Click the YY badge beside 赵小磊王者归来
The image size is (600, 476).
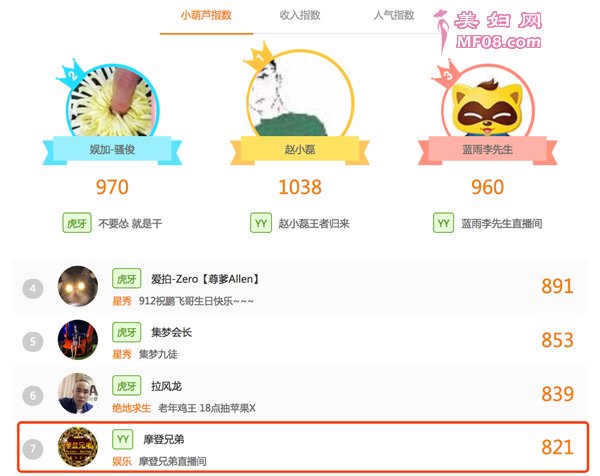[x=261, y=223]
